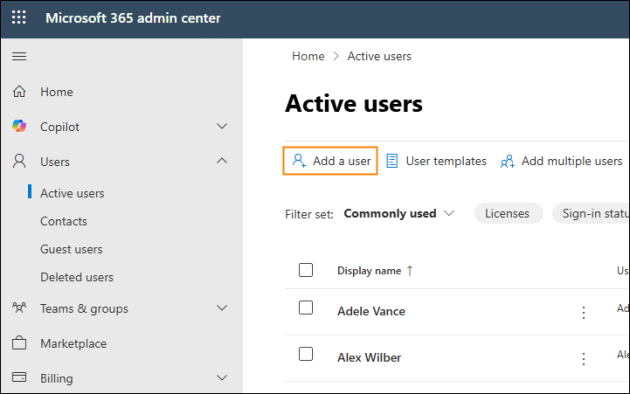Click the User templates button label
630x394 pixels.
(446, 161)
